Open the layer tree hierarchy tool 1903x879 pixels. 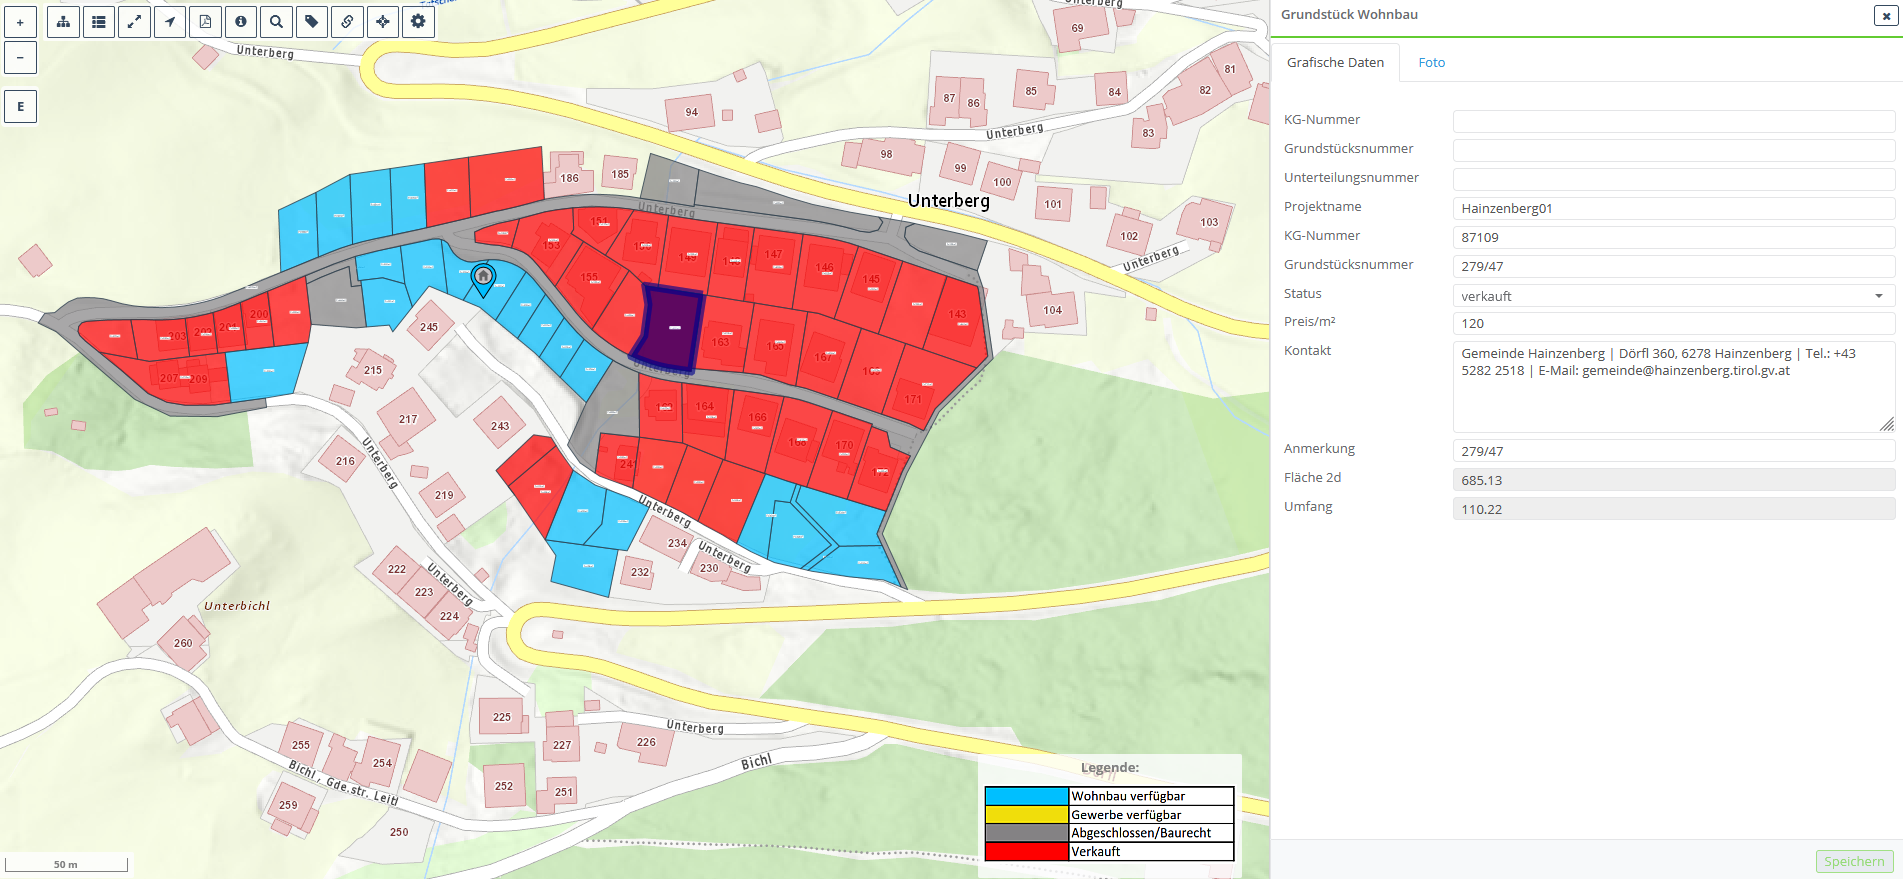(63, 22)
